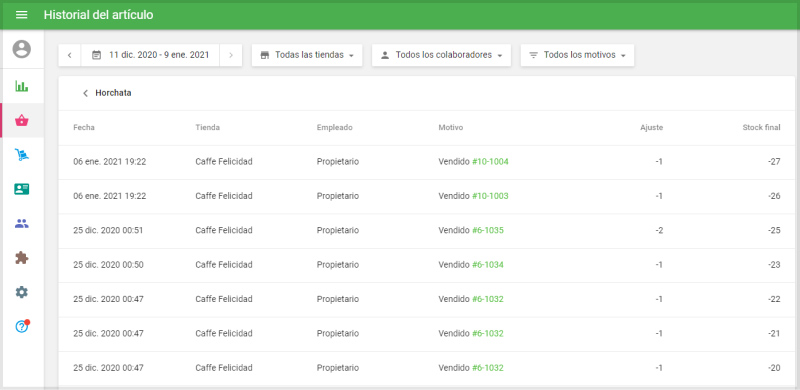Viewport: 800px width, 390px height.
Task: Open the customers people icon
Action: pyautogui.click(x=21, y=223)
